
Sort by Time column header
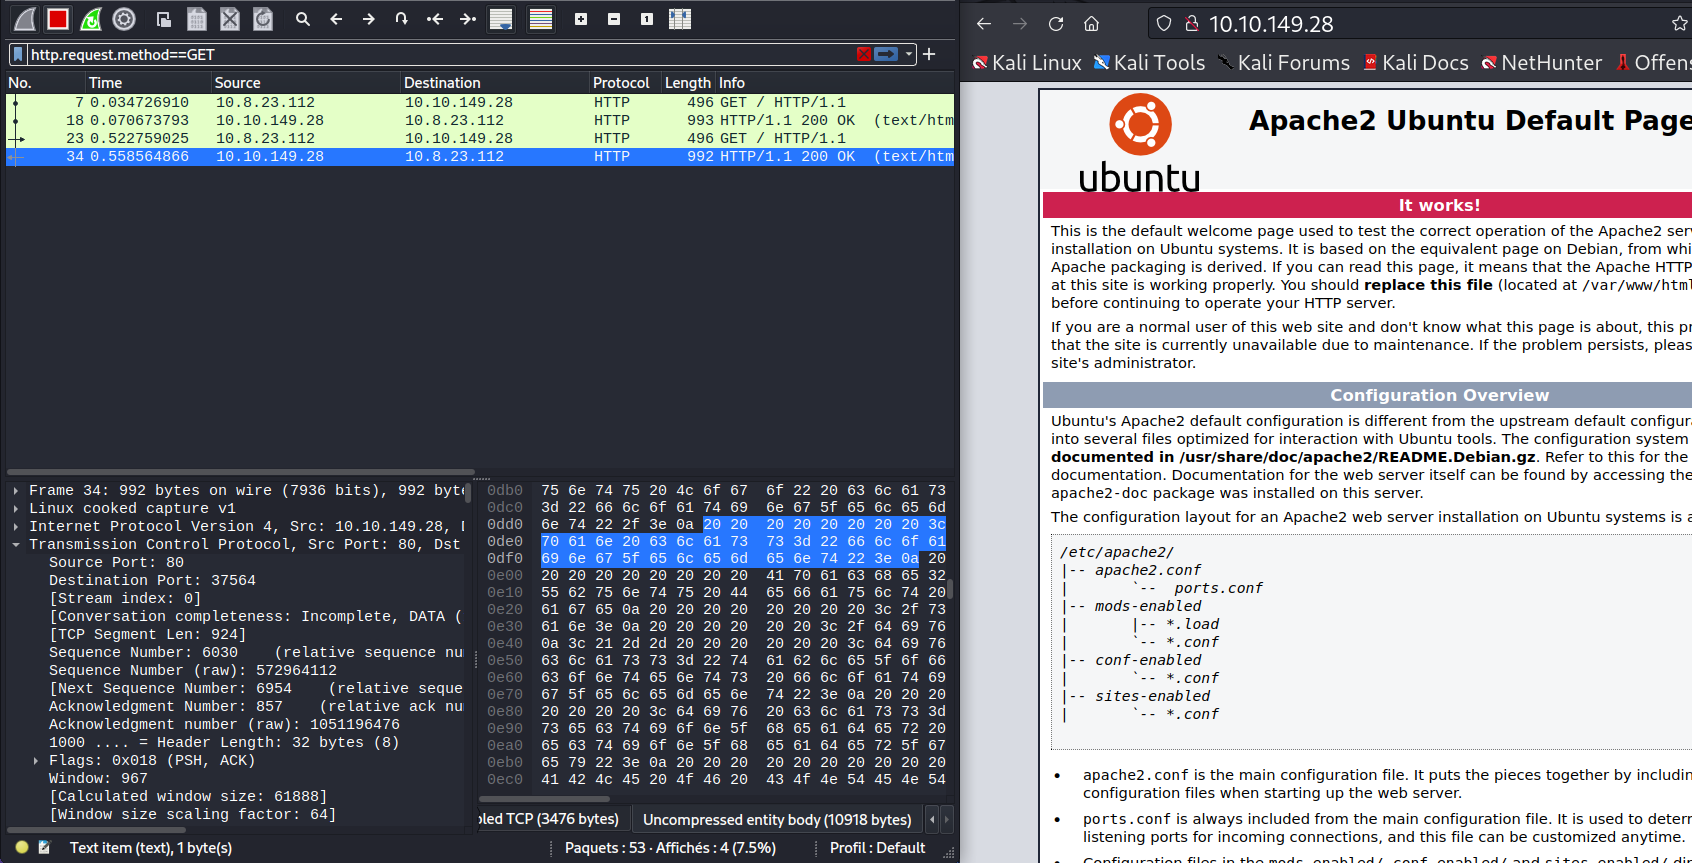click(148, 83)
